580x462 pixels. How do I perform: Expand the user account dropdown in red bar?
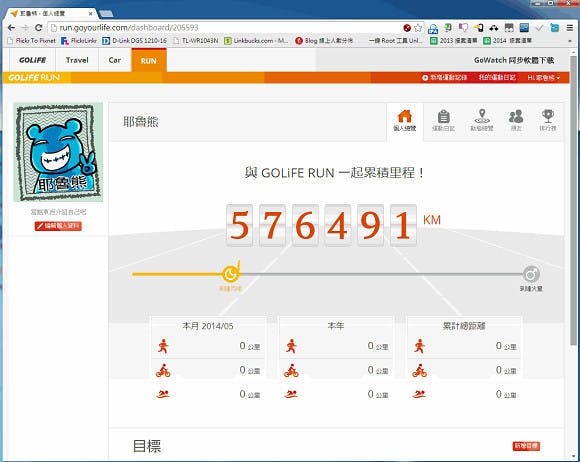click(x=543, y=77)
